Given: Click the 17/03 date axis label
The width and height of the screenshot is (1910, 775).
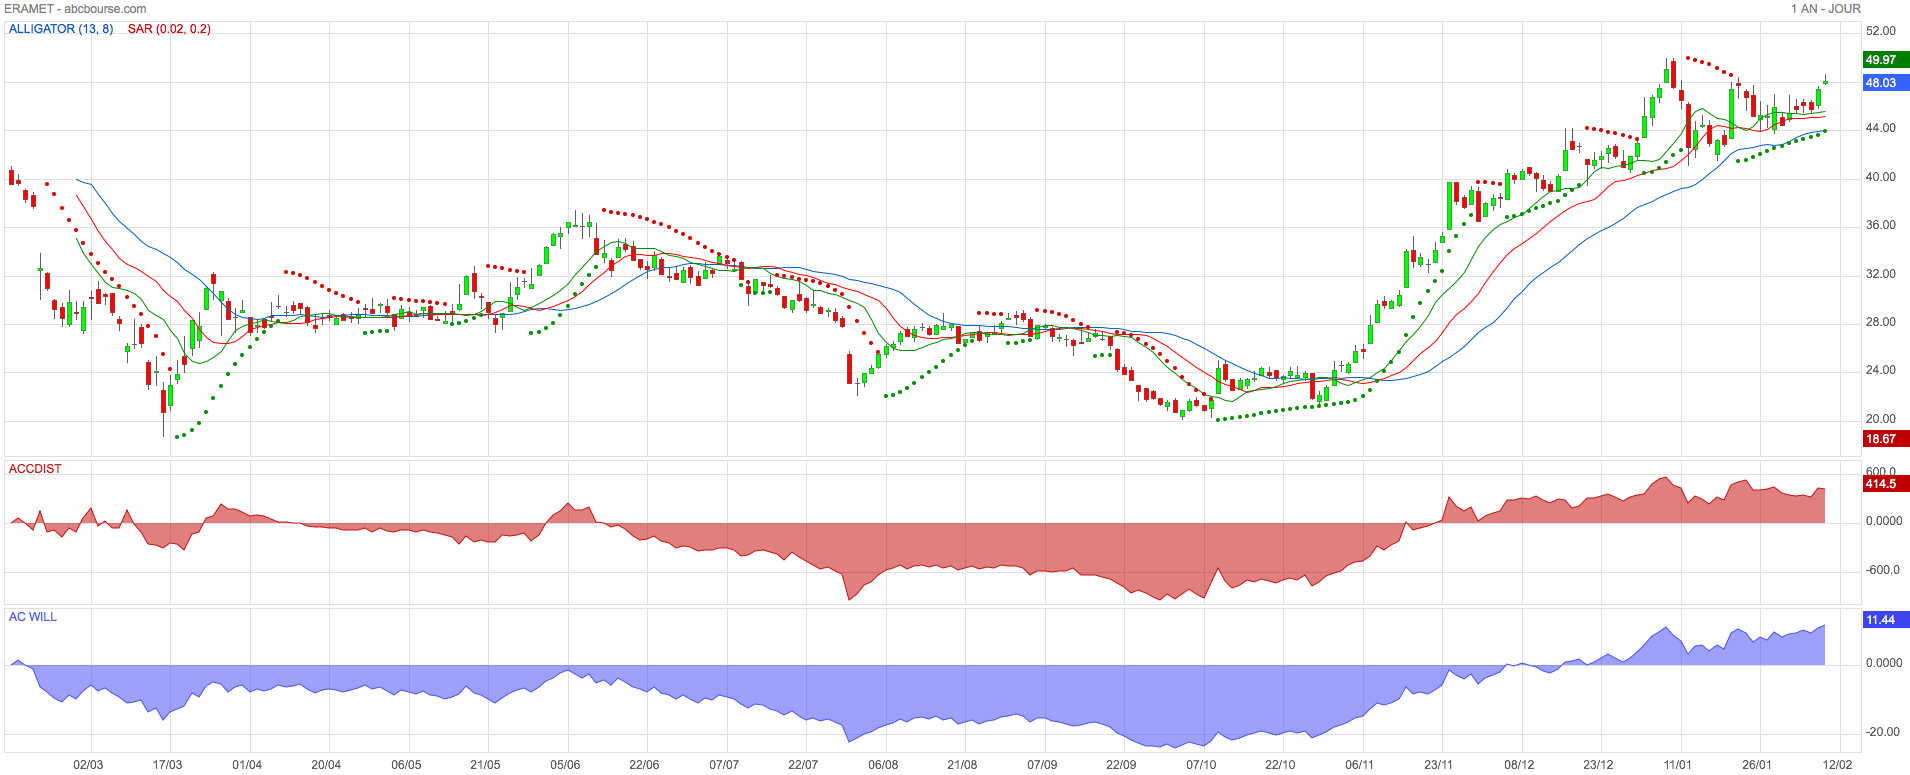Looking at the screenshot, I should click(167, 765).
